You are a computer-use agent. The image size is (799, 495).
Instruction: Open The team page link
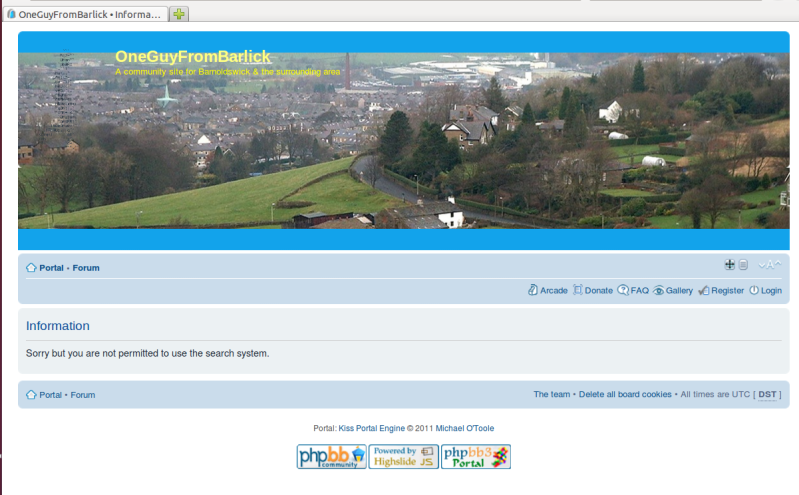pyautogui.click(x=551, y=395)
